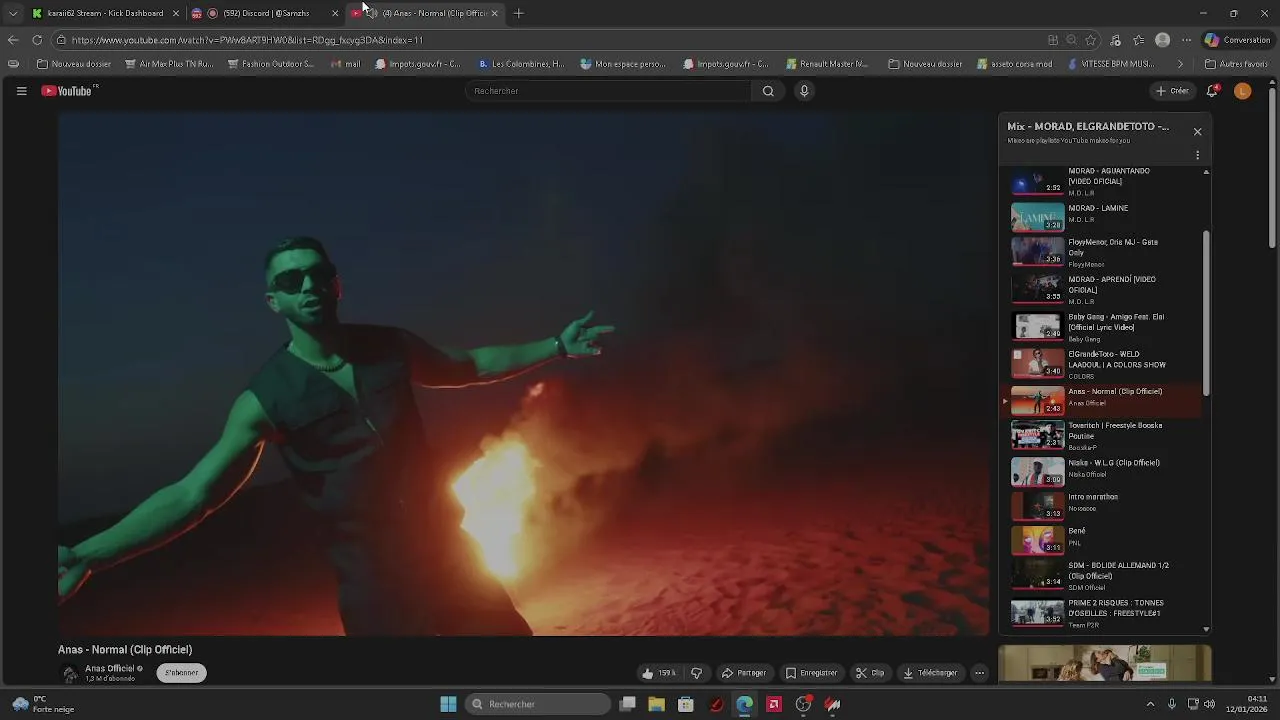Open a new browser tab

pos(518,13)
